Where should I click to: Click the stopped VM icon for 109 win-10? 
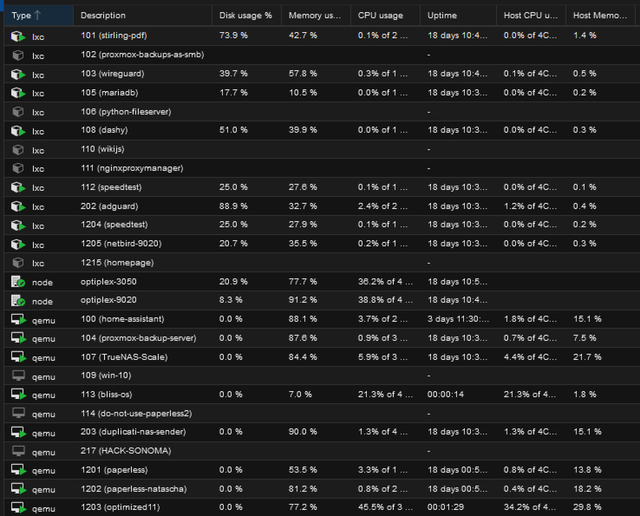18,376
